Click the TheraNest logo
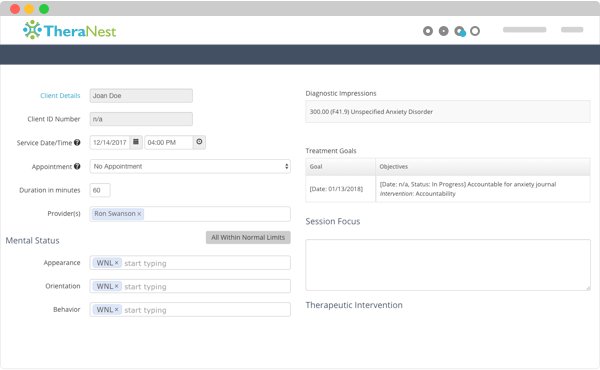This screenshot has width=600, height=370. [x=70, y=30]
